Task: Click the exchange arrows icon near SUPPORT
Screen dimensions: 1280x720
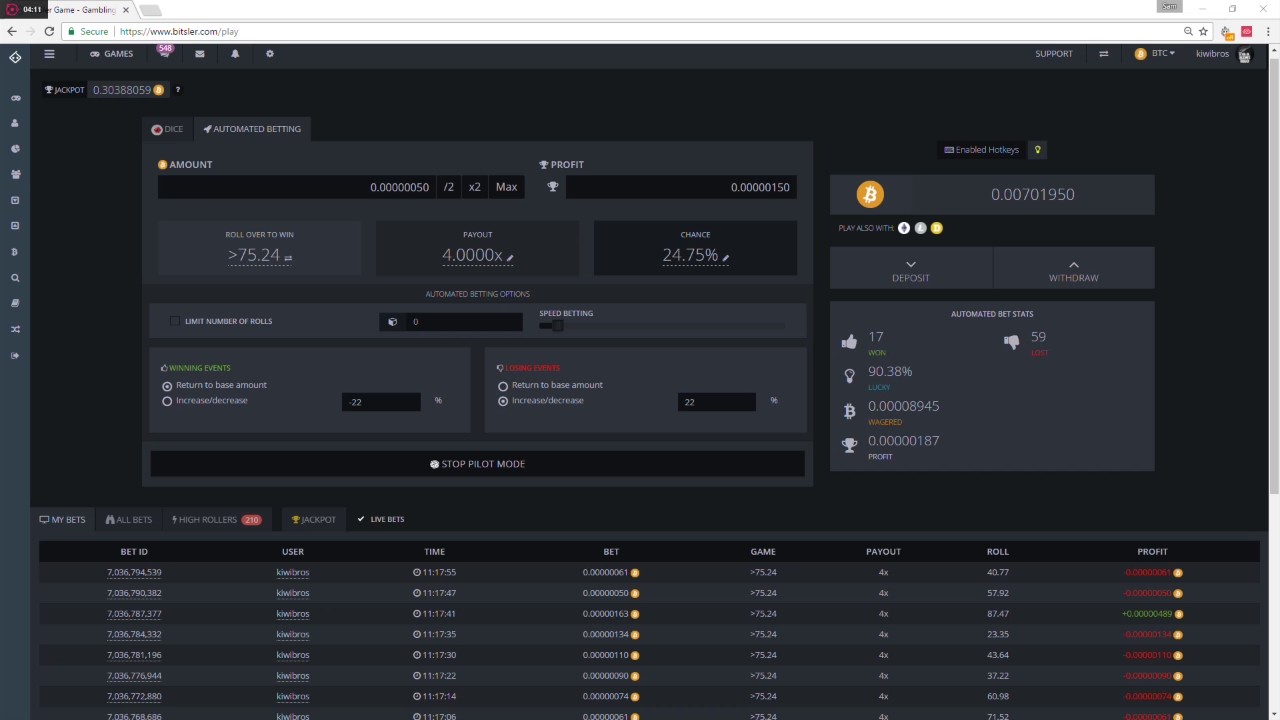Action: 1104,54
